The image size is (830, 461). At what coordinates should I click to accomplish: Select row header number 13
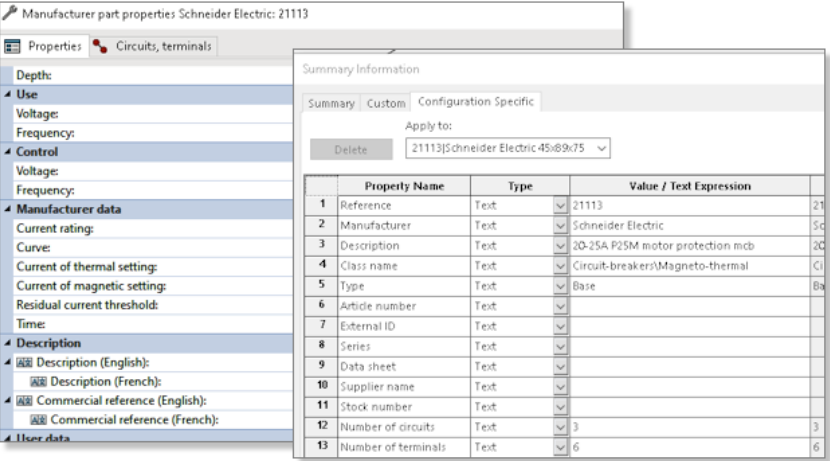321,447
